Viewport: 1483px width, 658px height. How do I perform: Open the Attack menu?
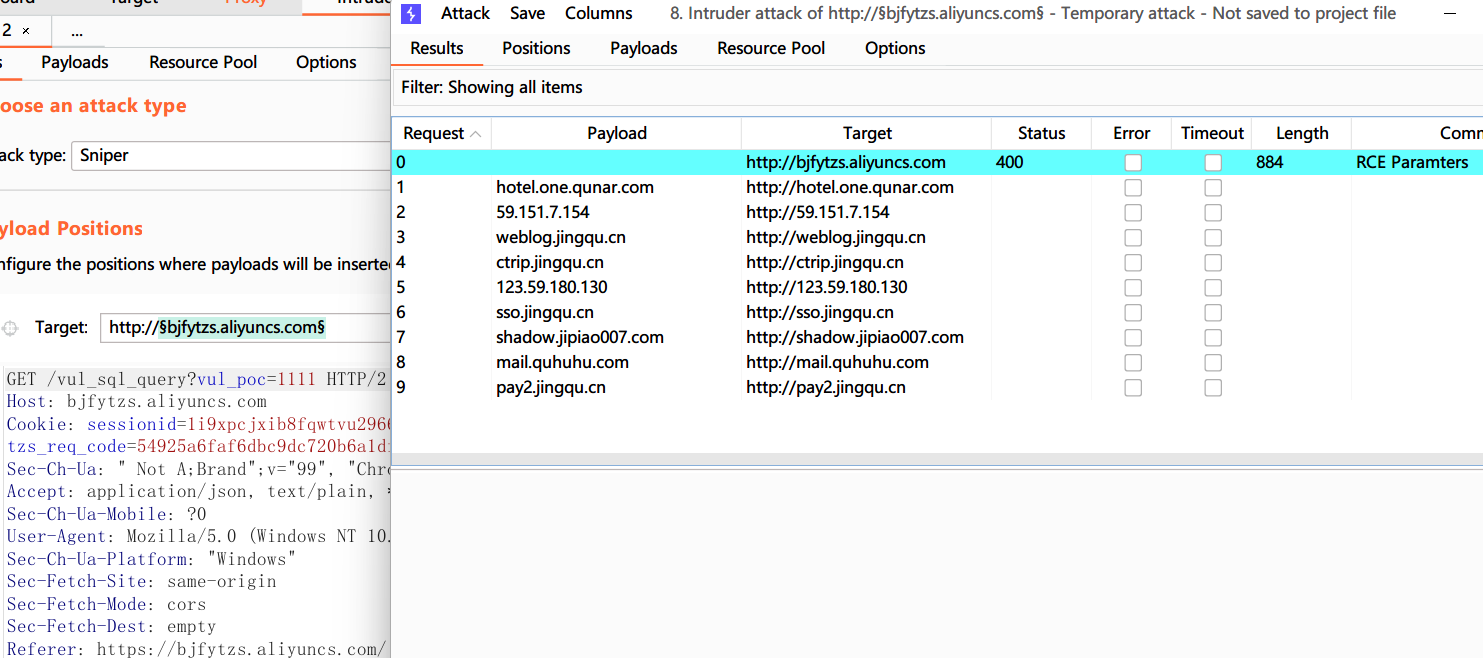click(x=465, y=14)
